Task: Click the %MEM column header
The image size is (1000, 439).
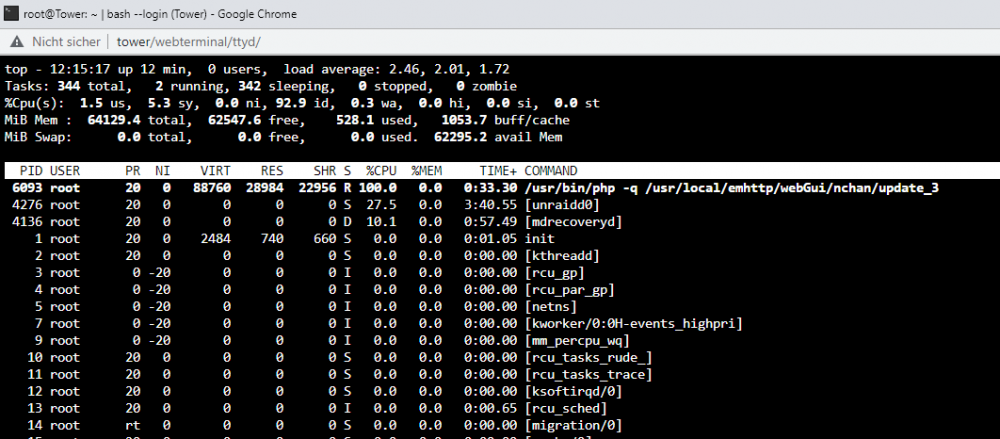Action: 427,170
